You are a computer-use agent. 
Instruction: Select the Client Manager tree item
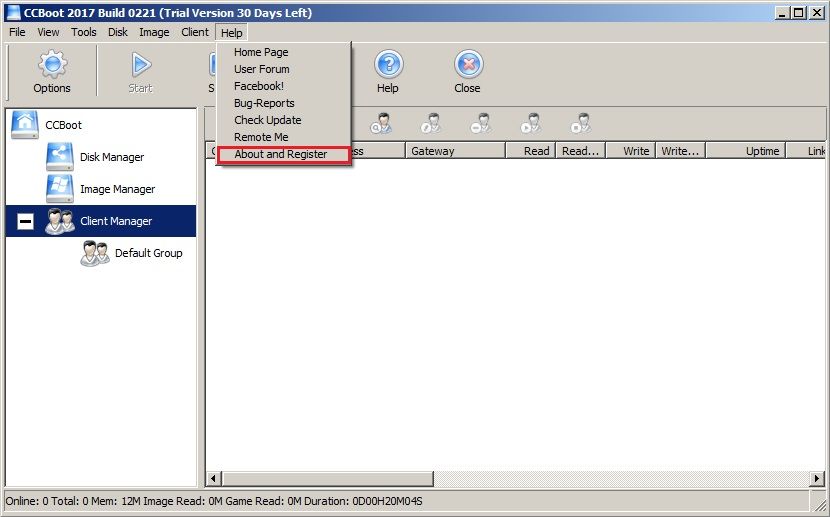tap(101, 221)
